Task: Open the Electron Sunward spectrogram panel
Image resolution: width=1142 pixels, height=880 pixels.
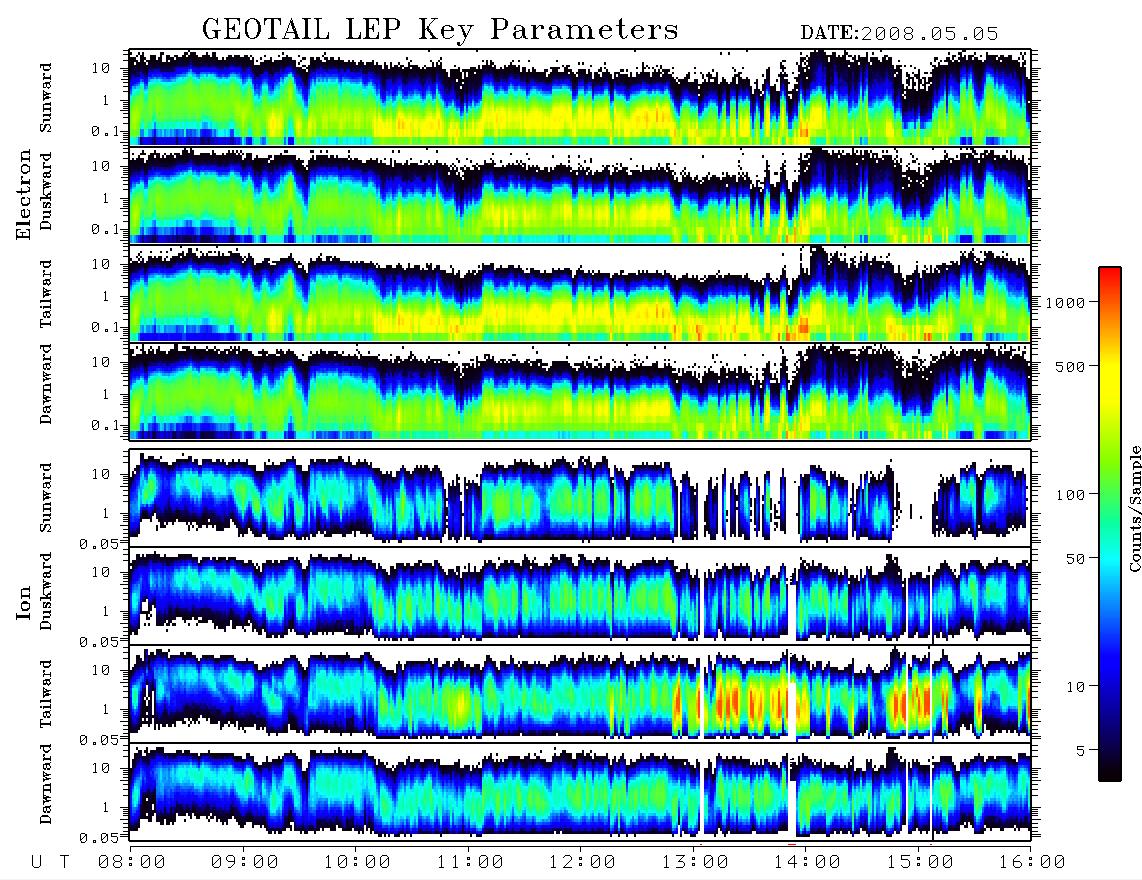Action: 580,98
